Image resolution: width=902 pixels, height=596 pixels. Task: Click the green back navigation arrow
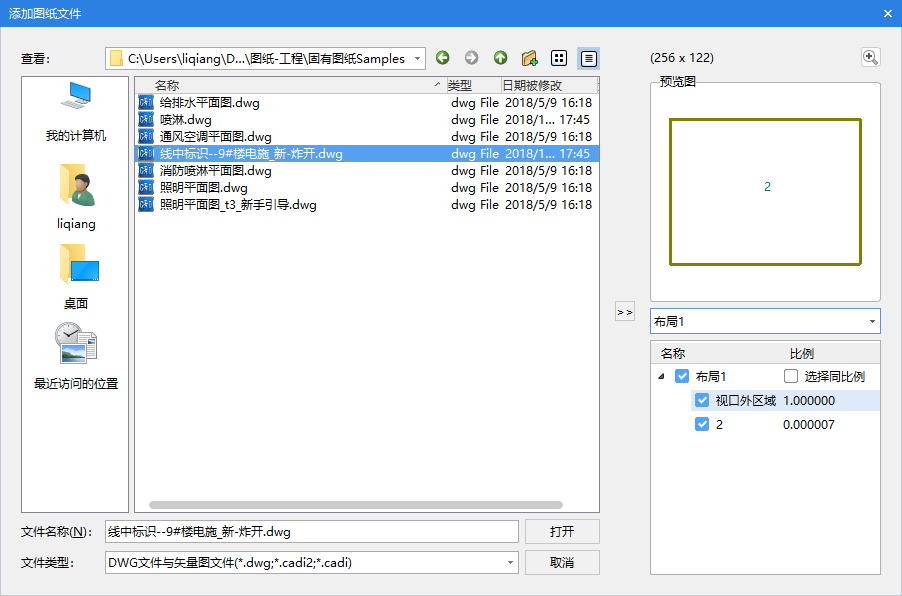[443, 58]
